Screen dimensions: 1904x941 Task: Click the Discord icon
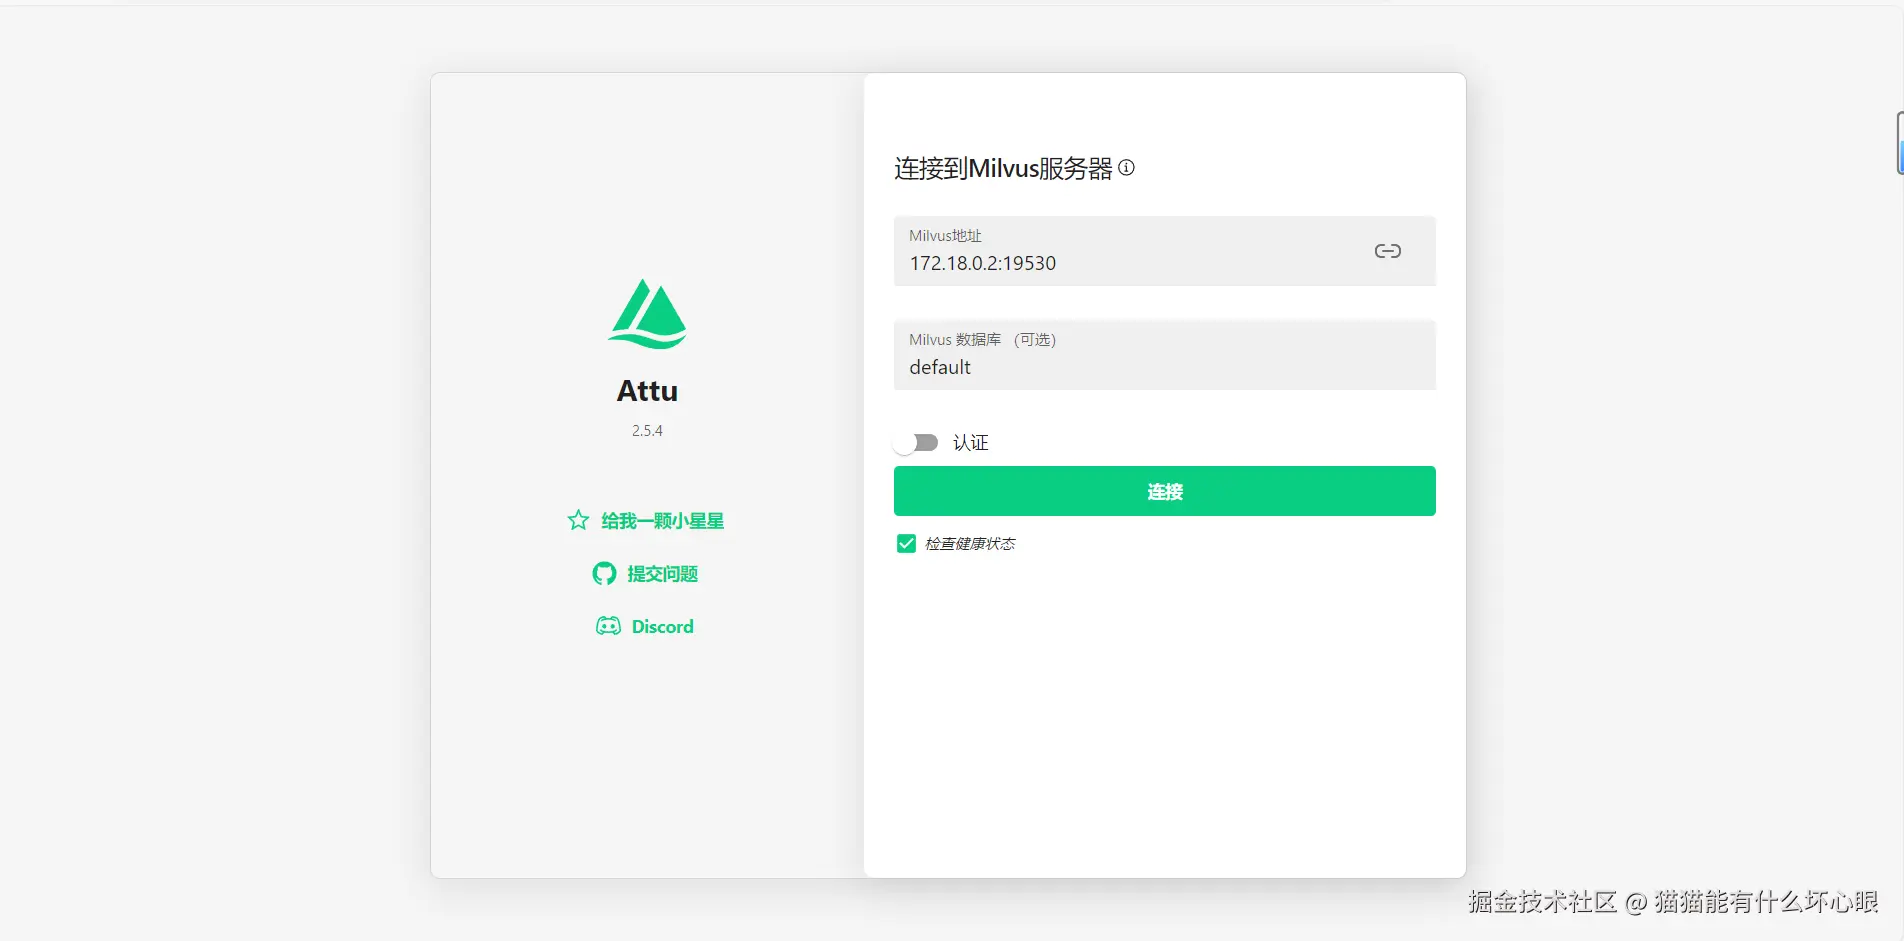pyautogui.click(x=608, y=626)
